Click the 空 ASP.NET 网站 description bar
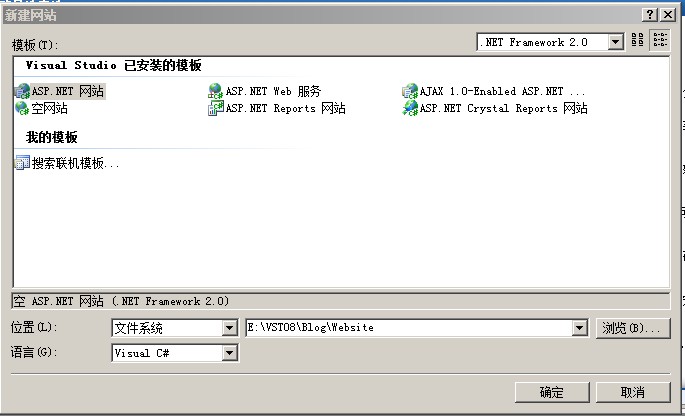 (341, 301)
